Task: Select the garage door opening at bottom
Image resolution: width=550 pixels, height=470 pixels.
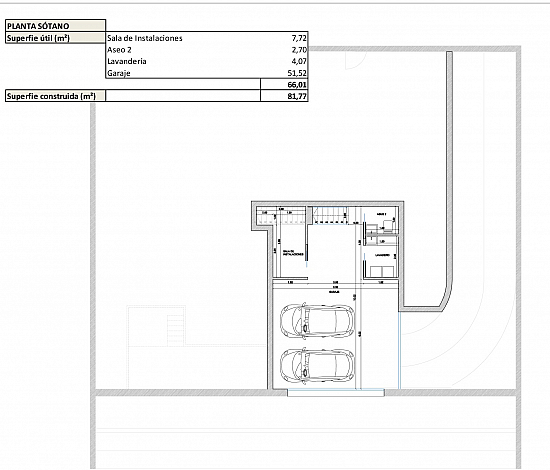Action: pyautogui.click(x=336, y=393)
